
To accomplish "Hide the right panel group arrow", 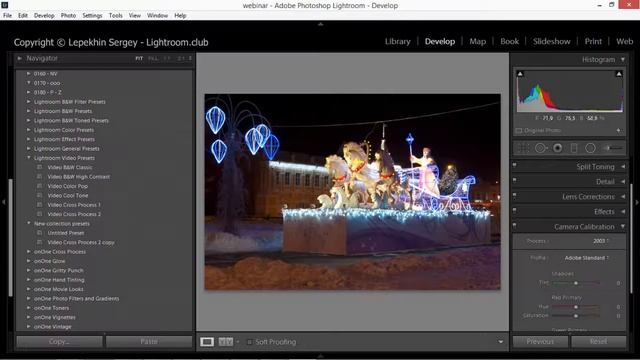I will point(636,202).
